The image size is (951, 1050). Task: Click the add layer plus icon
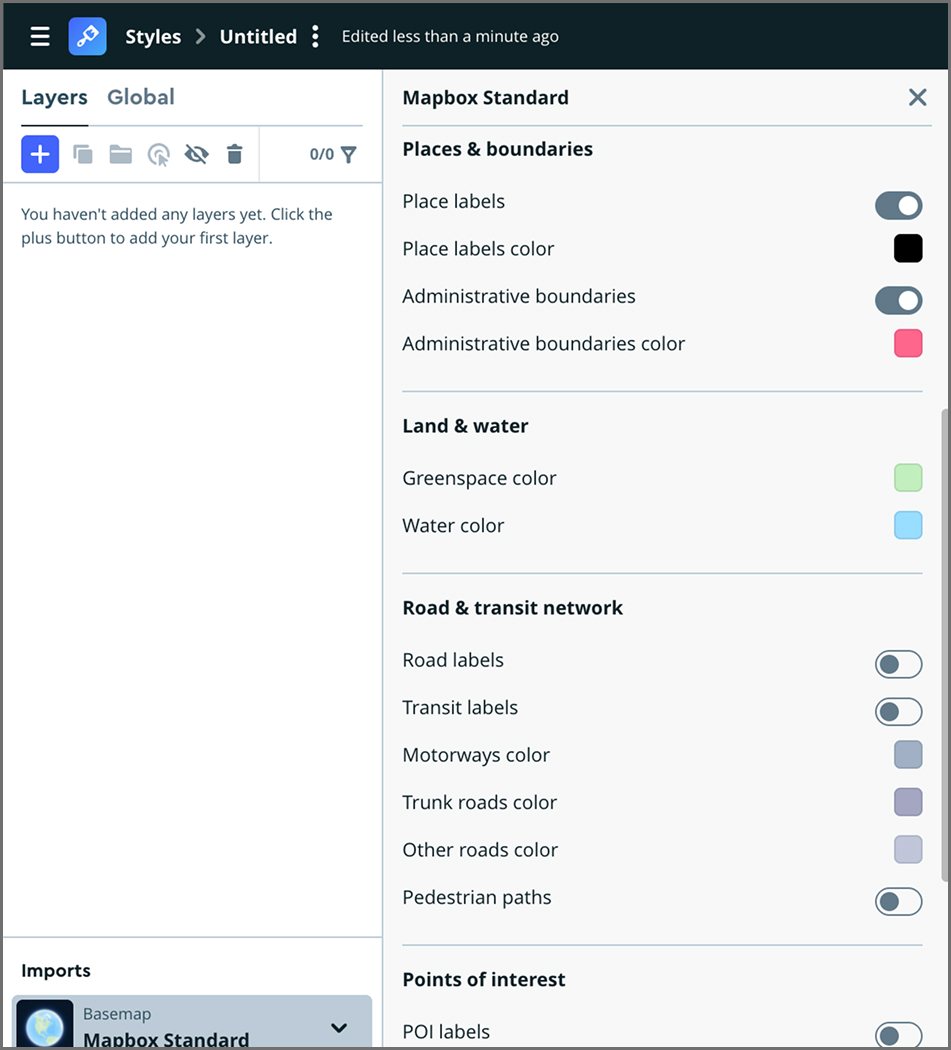[39, 154]
